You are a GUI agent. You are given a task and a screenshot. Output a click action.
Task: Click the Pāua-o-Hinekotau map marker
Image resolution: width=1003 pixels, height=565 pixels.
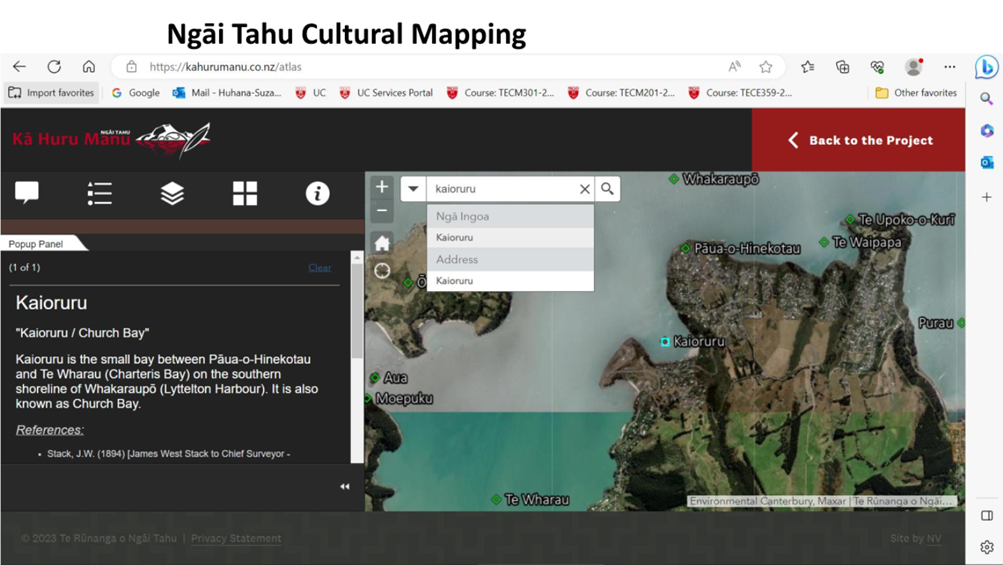click(x=685, y=248)
